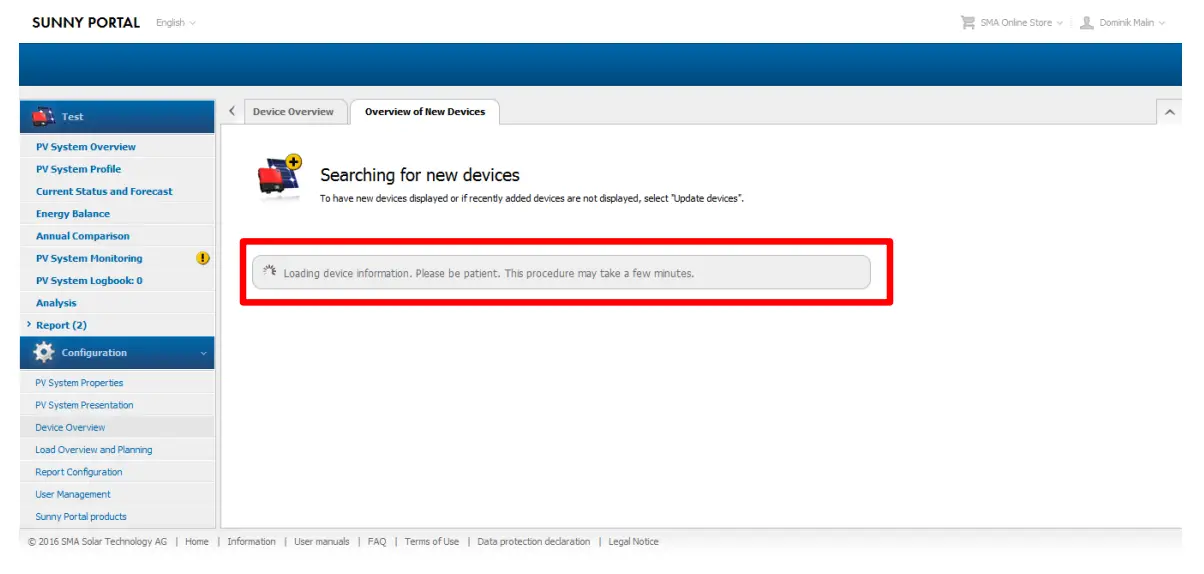The image size is (1204, 574).
Task: Go to Current Status and Forecast
Action: pos(104,191)
